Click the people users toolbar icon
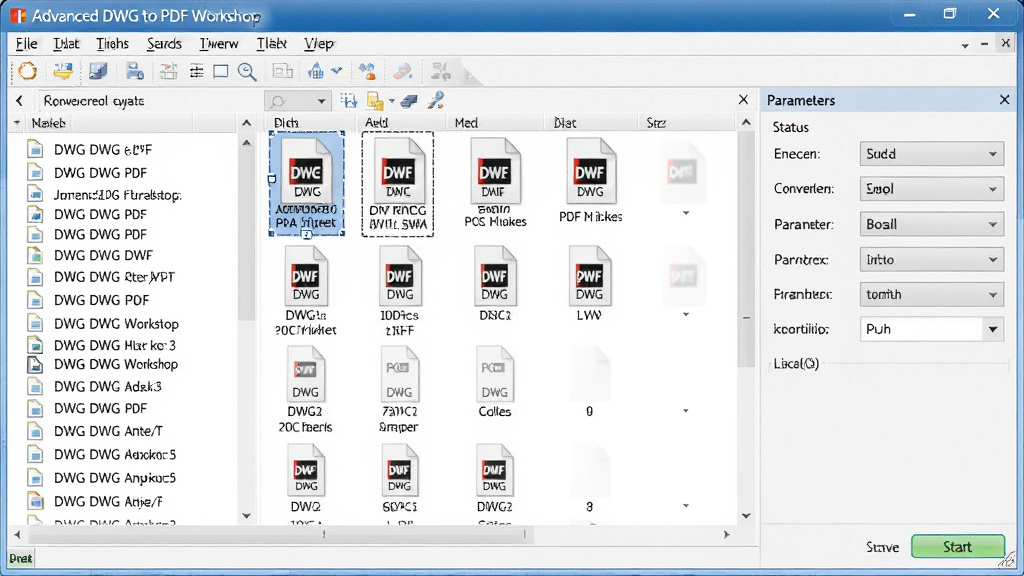Screen dimensions: 1024x576 tap(367, 71)
